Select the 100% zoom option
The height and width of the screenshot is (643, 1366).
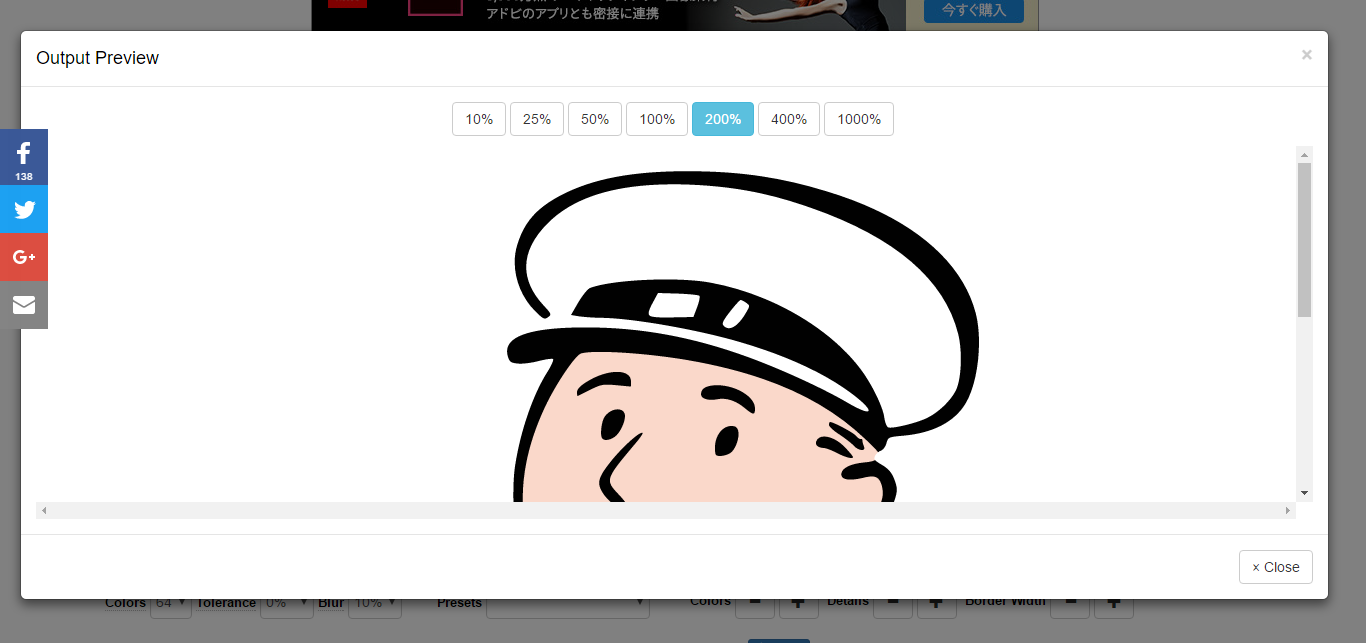[x=657, y=119]
